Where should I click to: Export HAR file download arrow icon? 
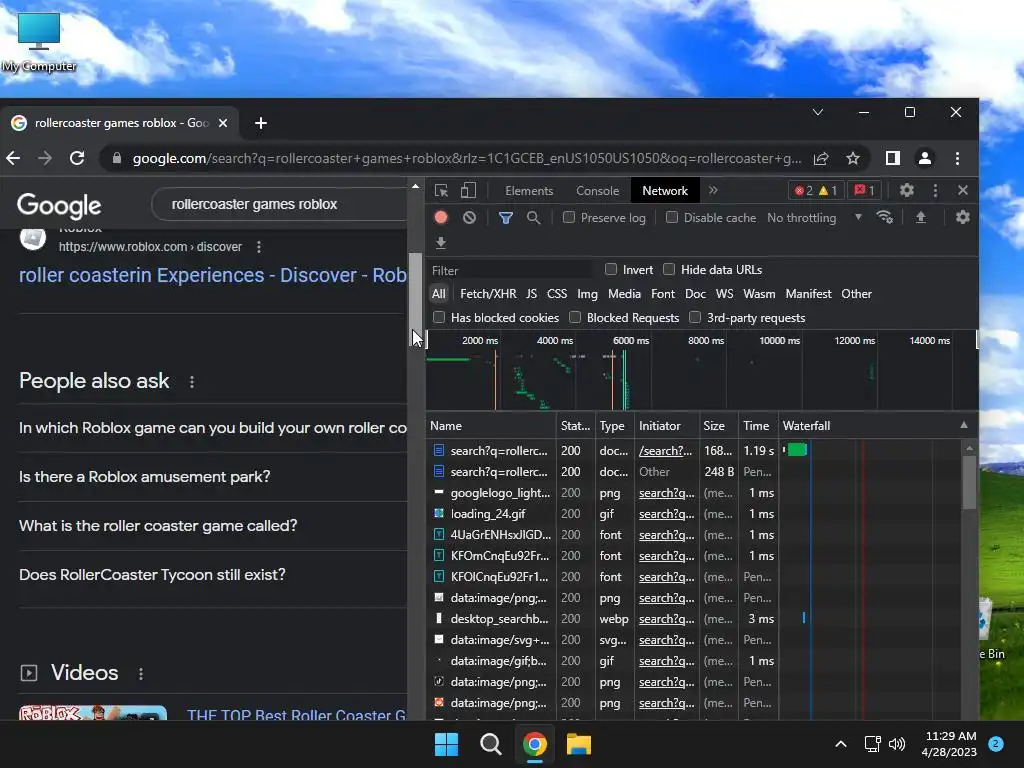(441, 243)
